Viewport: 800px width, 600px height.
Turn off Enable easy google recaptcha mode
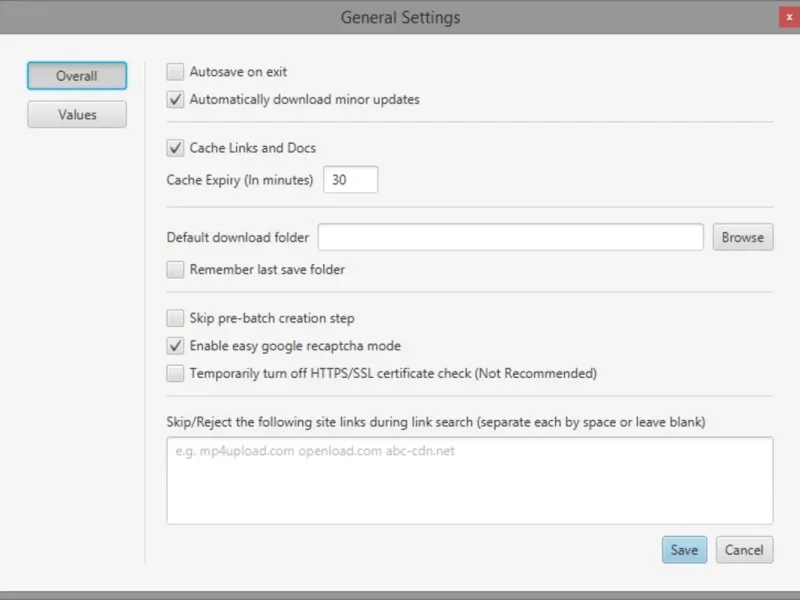coord(175,346)
